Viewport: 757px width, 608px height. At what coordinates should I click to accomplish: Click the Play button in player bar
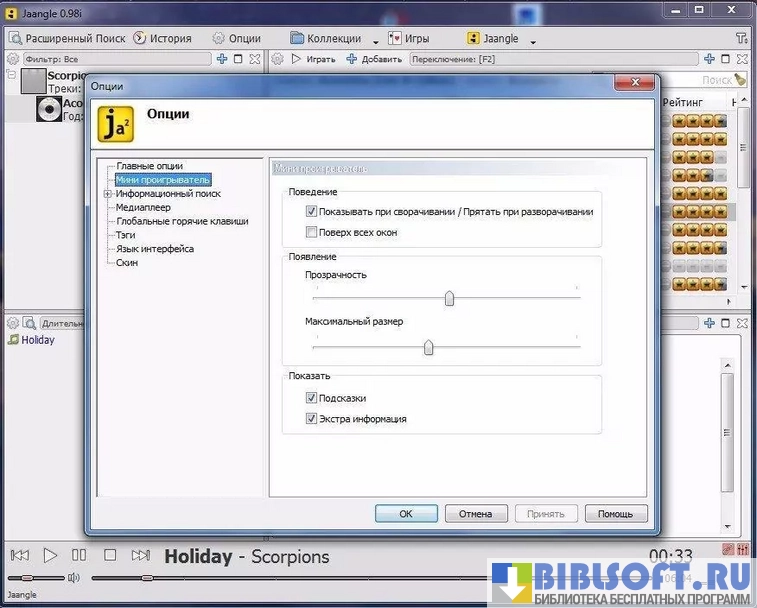[50, 555]
